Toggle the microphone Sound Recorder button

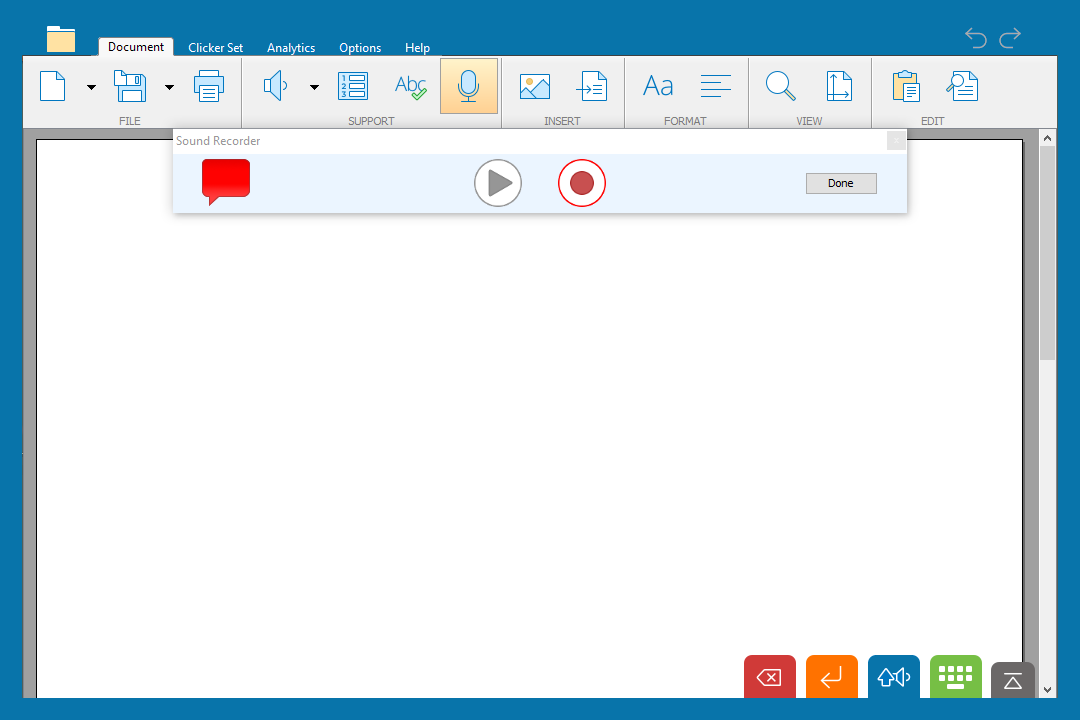[468, 87]
